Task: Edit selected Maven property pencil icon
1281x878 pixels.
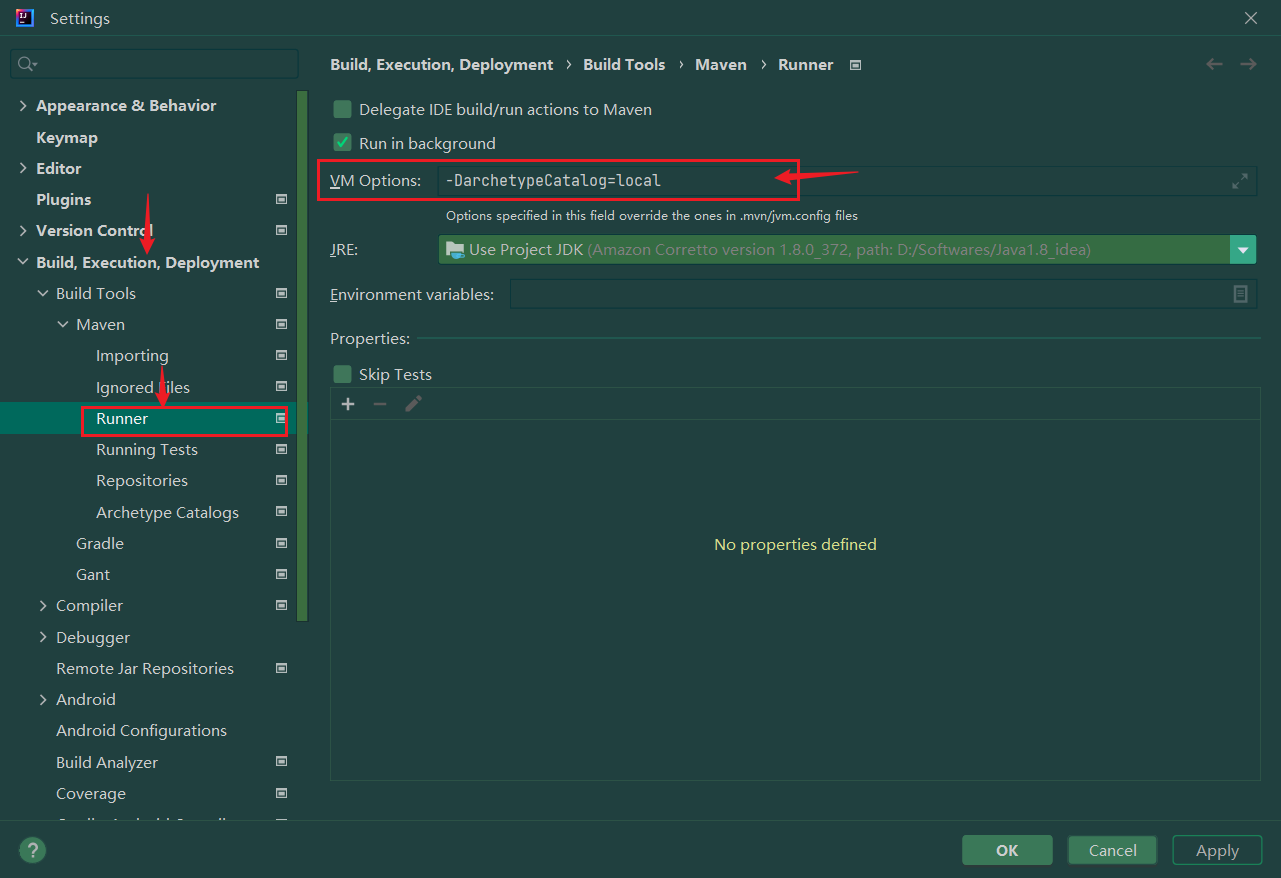Action: 413,404
